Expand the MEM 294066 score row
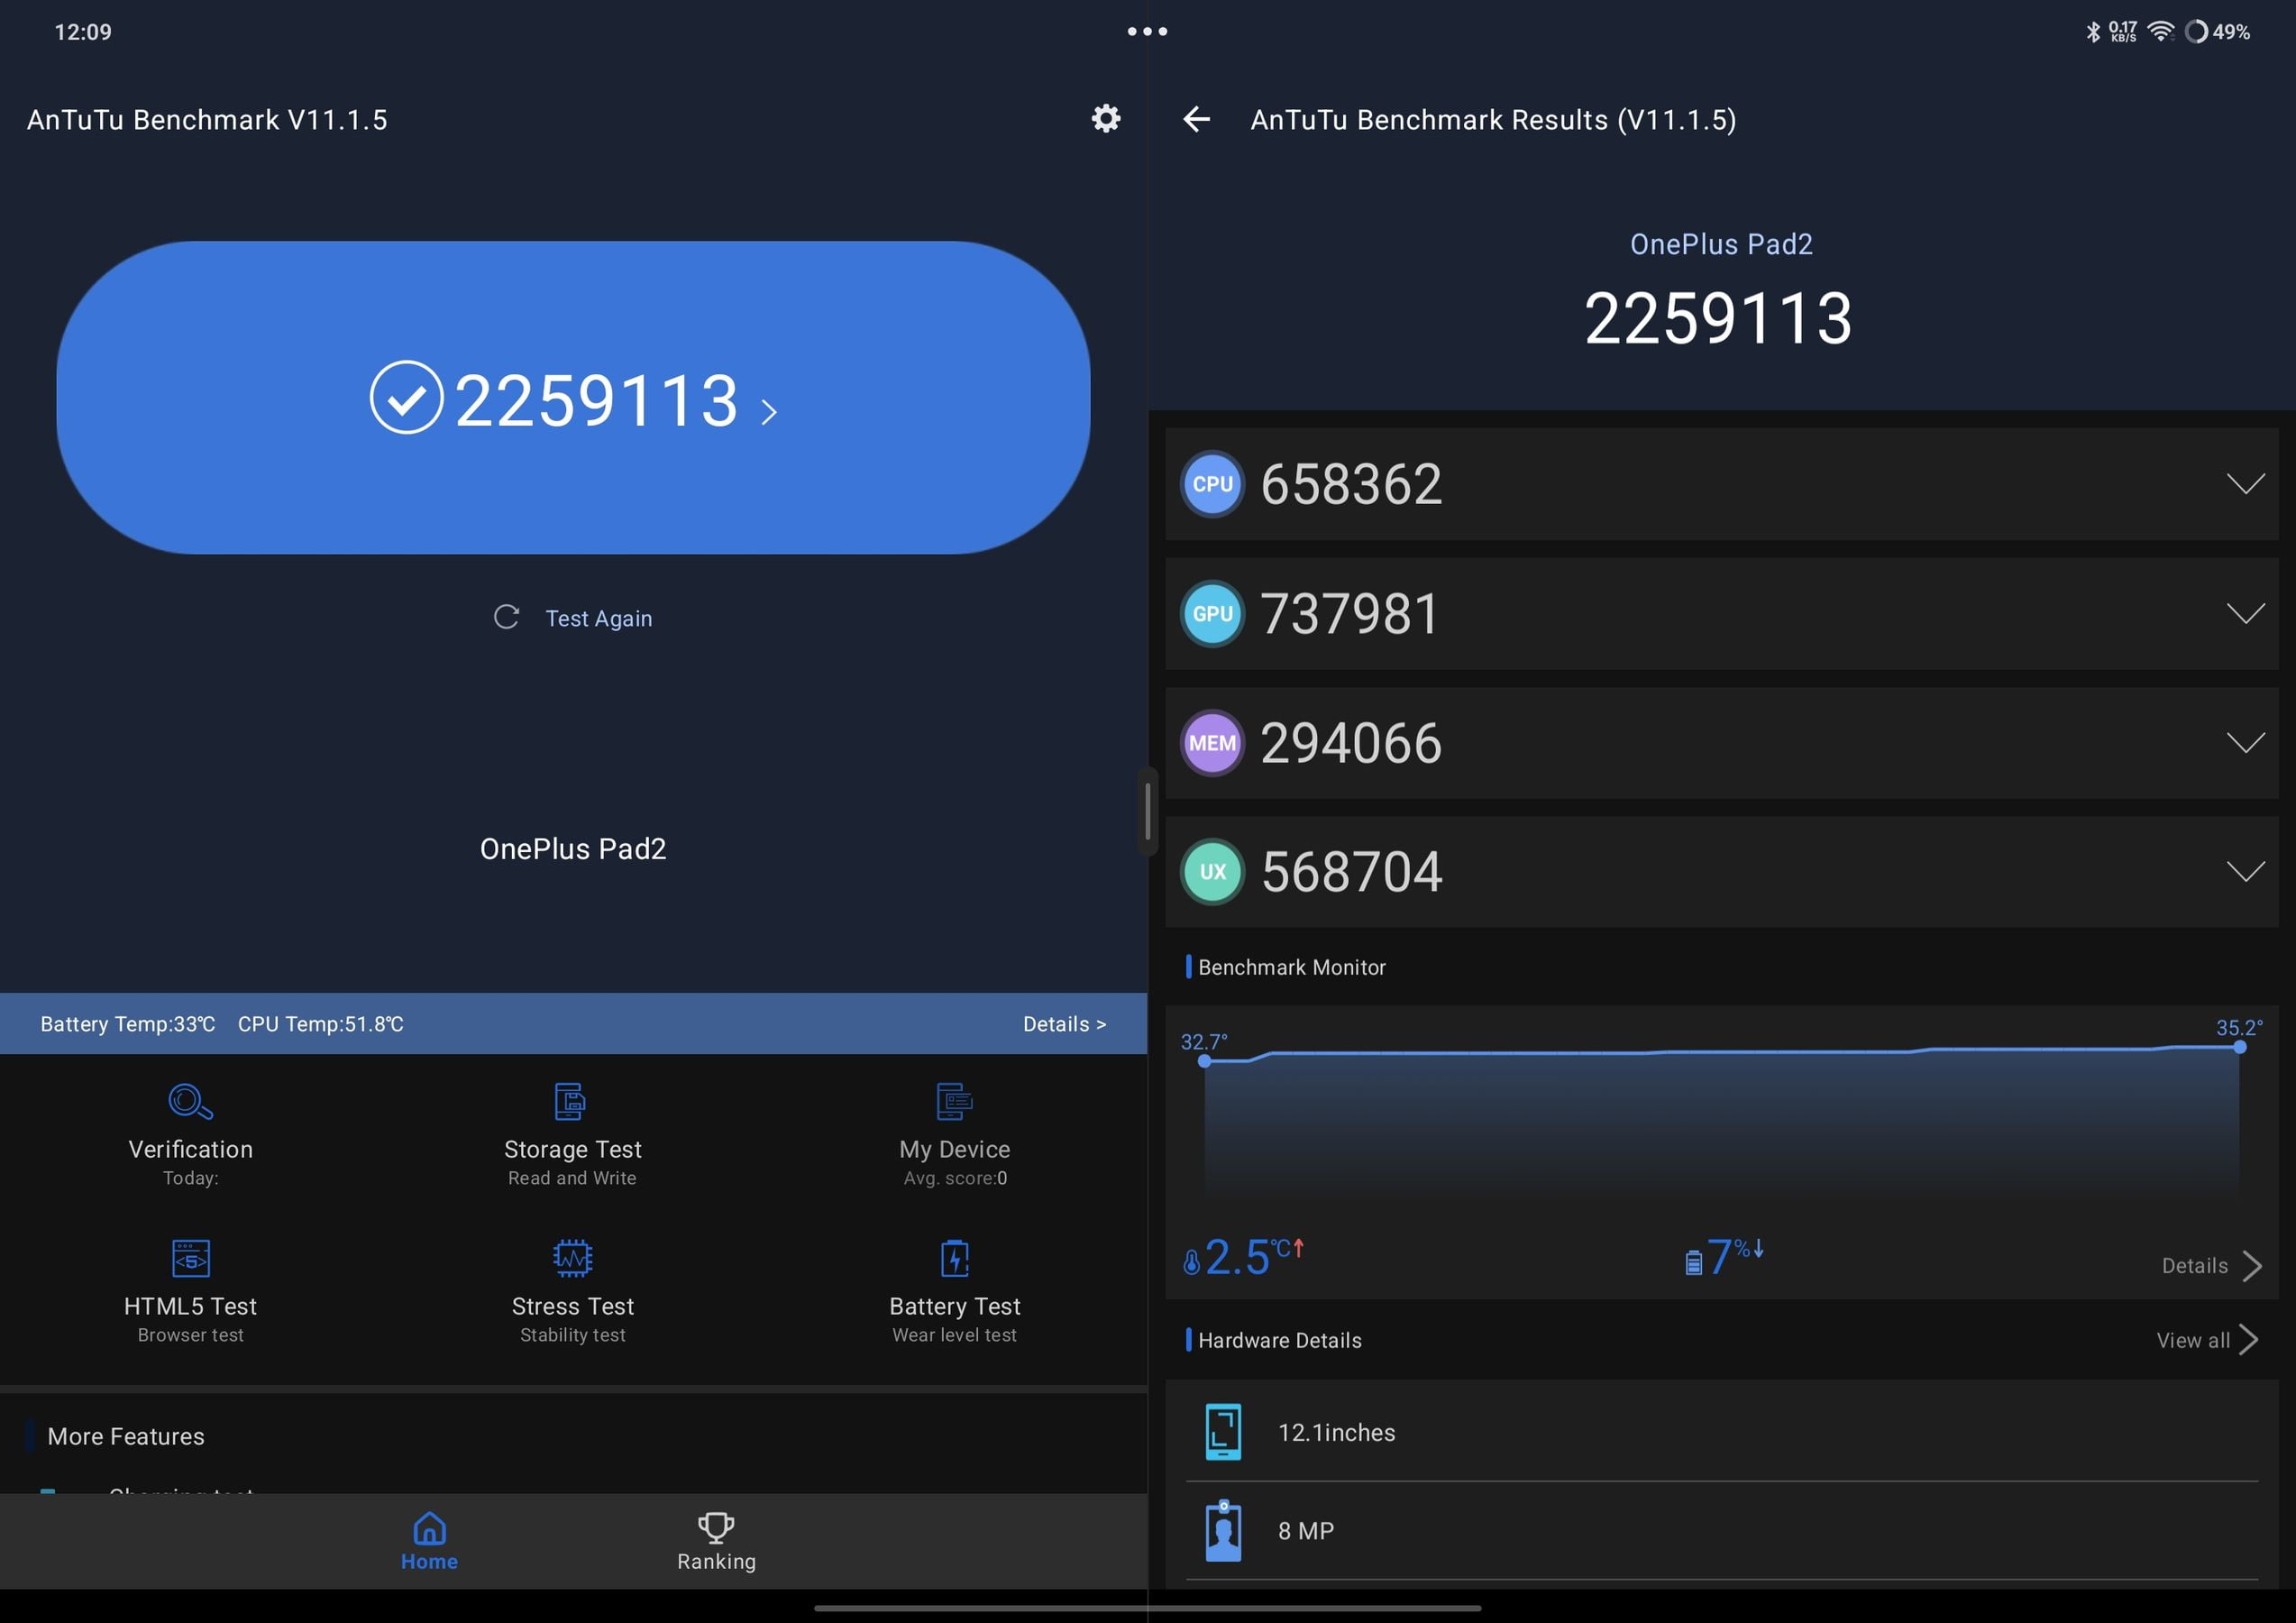Viewport: 2296px width, 1623px height. pyautogui.click(x=1721, y=743)
